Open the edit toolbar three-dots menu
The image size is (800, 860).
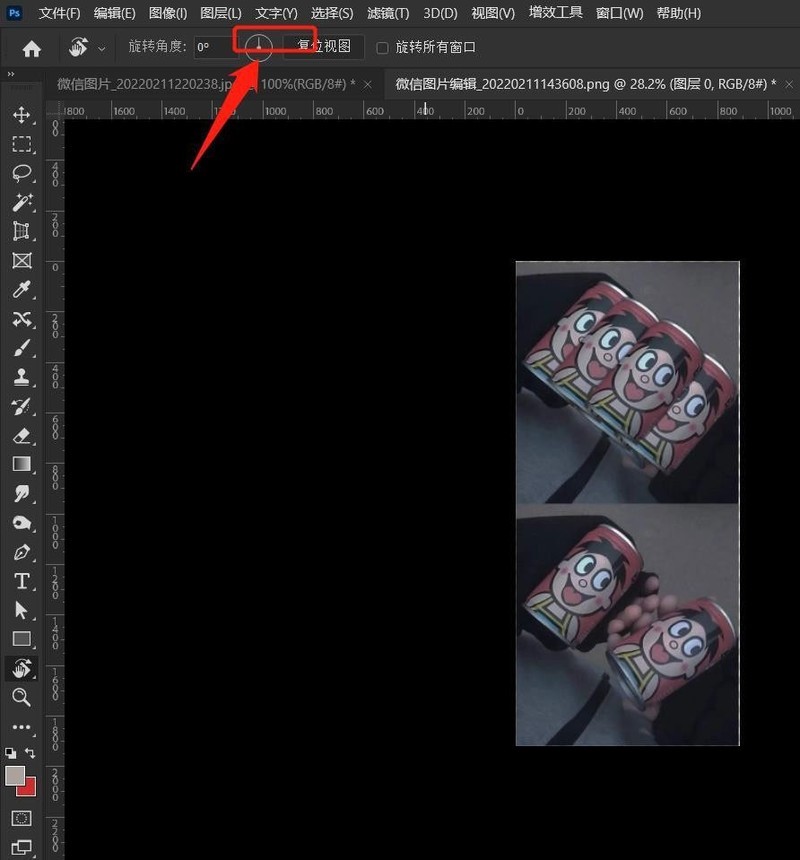(21, 727)
